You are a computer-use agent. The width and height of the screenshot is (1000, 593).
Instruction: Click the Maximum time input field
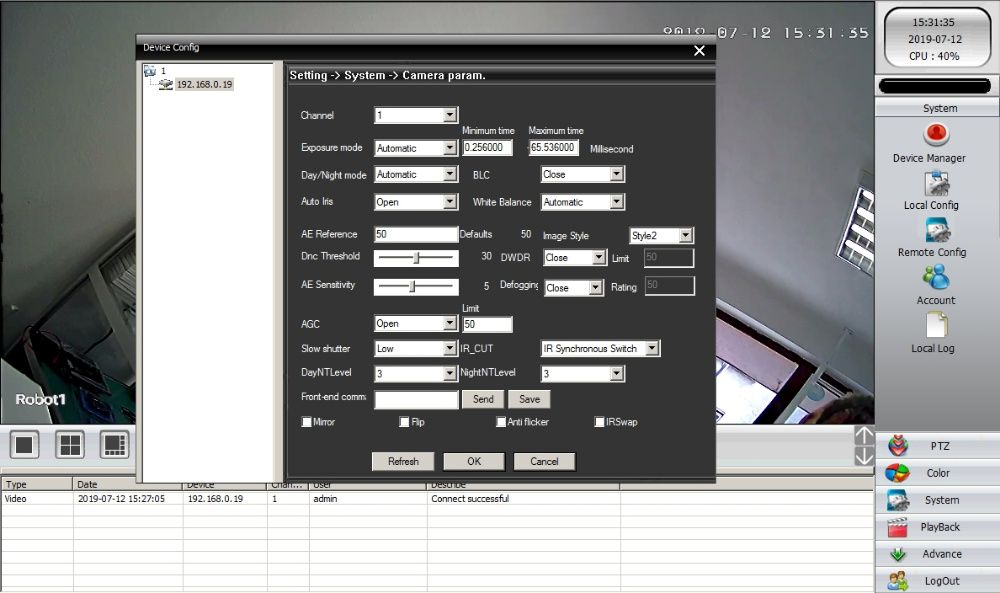coord(554,147)
